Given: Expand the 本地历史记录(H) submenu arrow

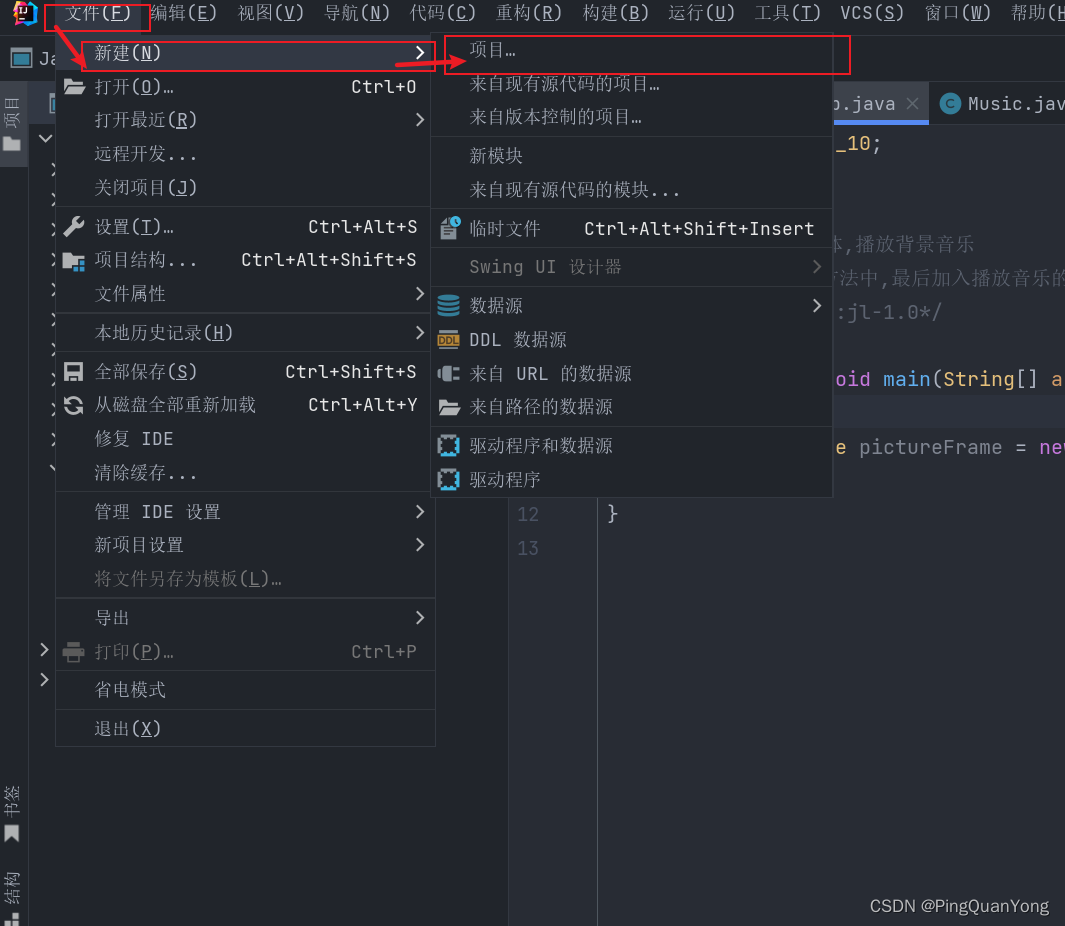Looking at the screenshot, I should [420, 332].
